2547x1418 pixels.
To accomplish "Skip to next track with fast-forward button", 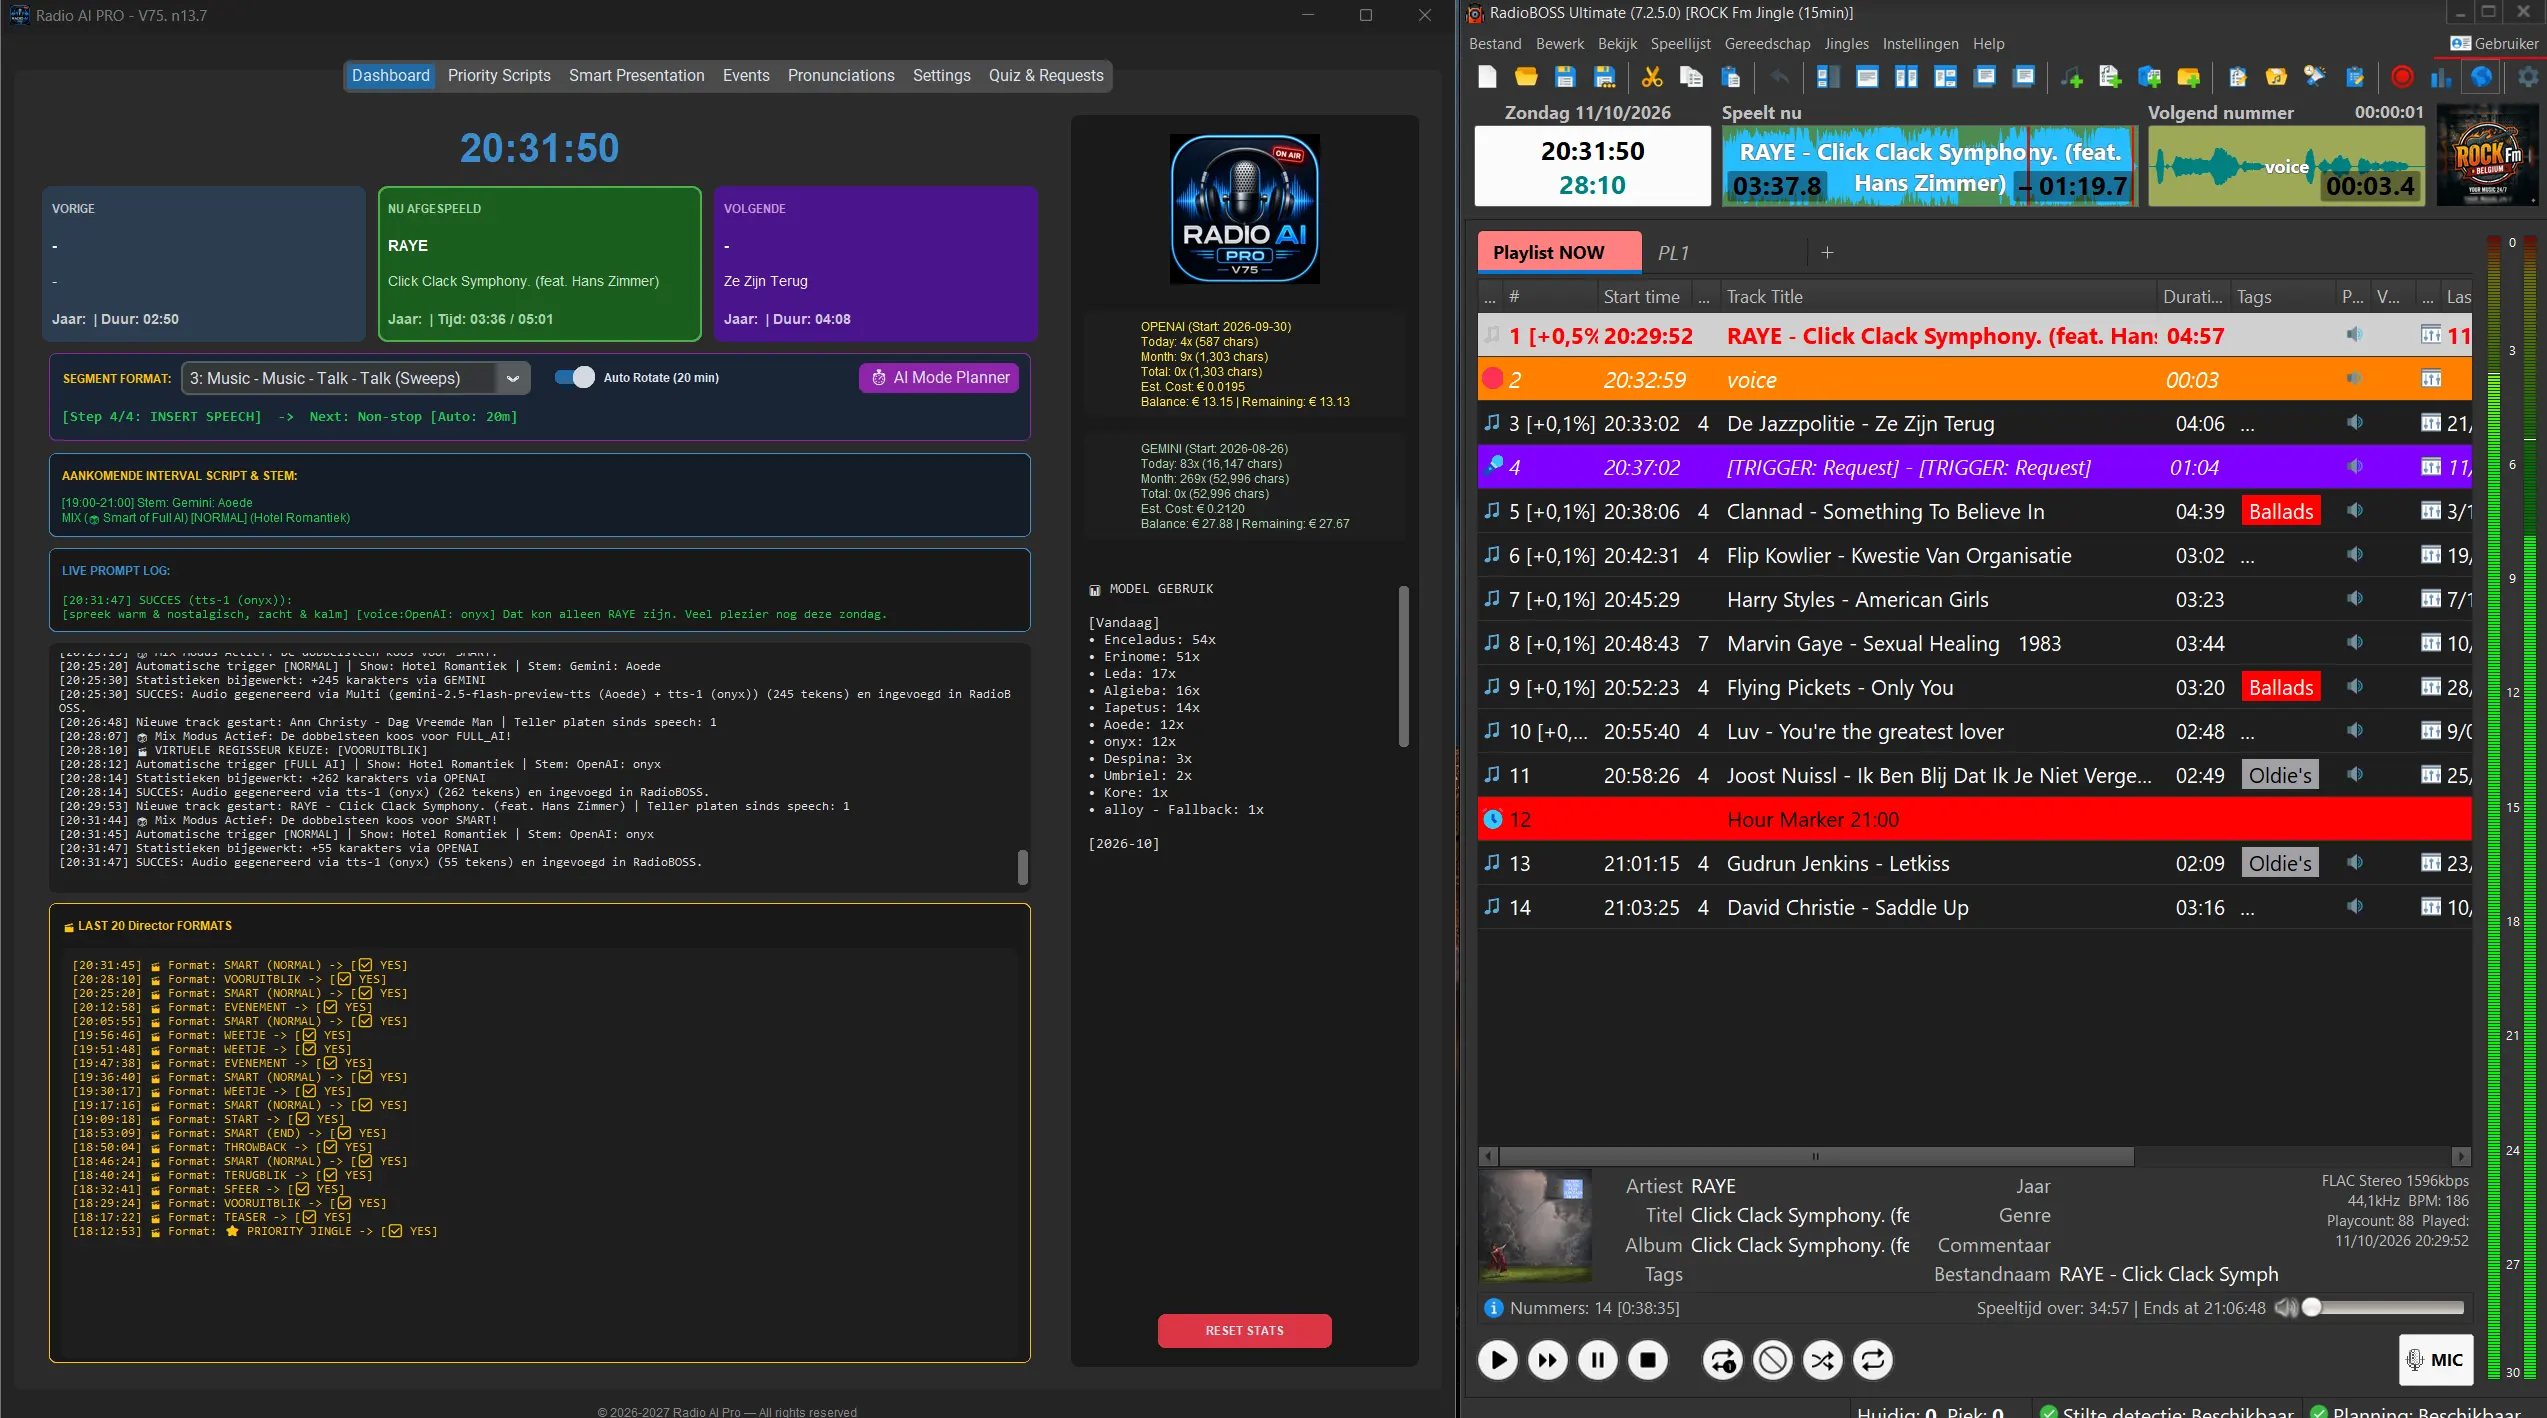I will (1548, 1360).
